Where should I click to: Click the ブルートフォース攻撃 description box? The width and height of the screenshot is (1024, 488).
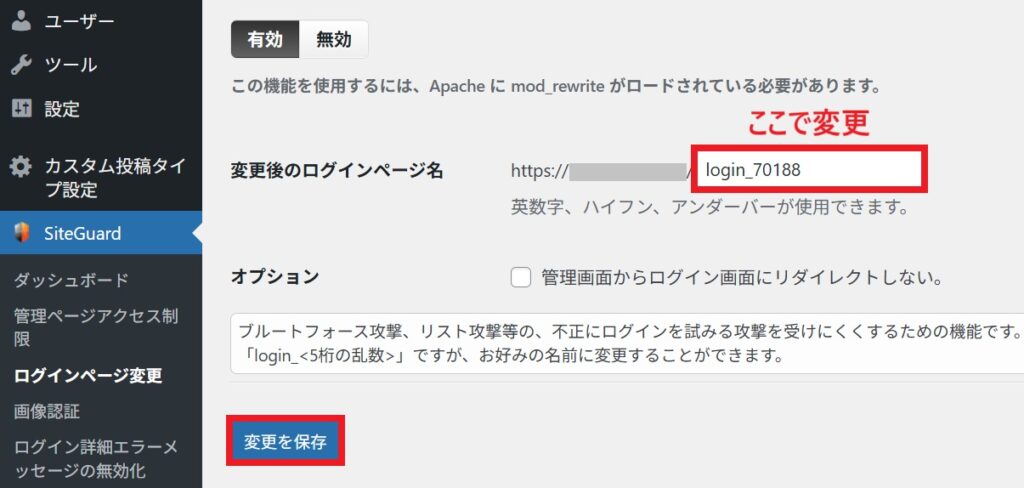click(x=627, y=344)
